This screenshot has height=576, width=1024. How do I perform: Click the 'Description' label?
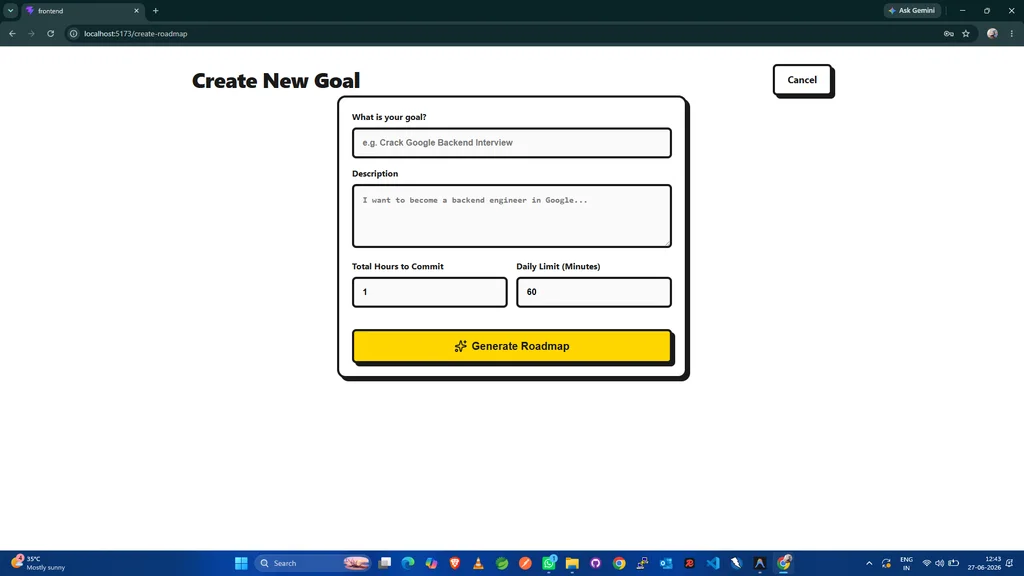[375, 174]
